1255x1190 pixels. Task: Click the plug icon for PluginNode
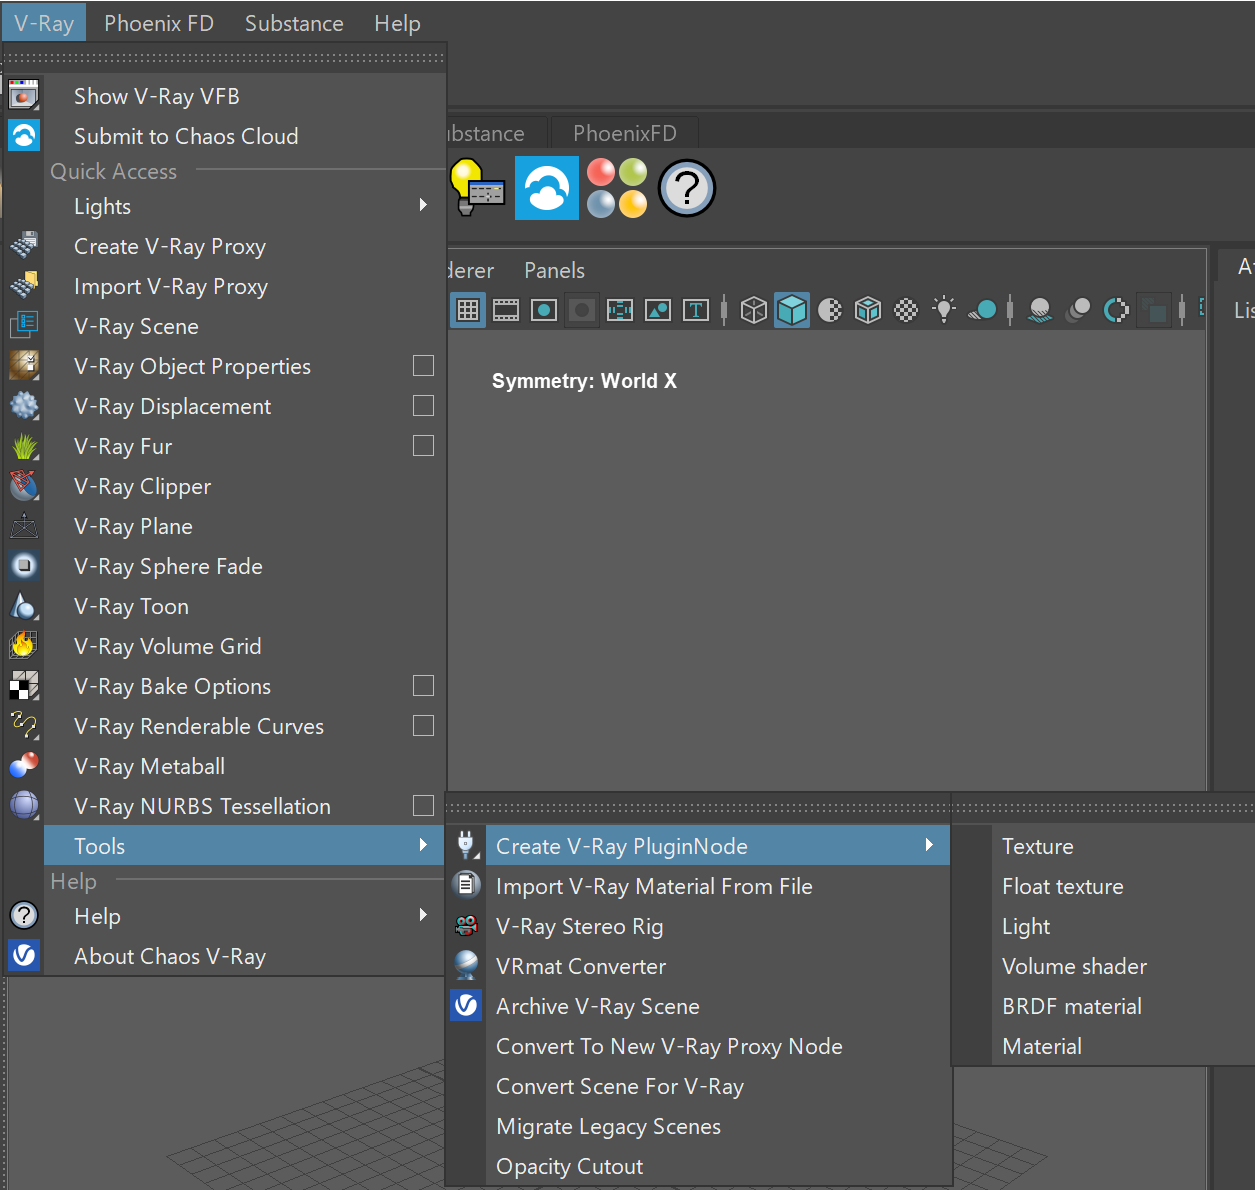tap(466, 845)
